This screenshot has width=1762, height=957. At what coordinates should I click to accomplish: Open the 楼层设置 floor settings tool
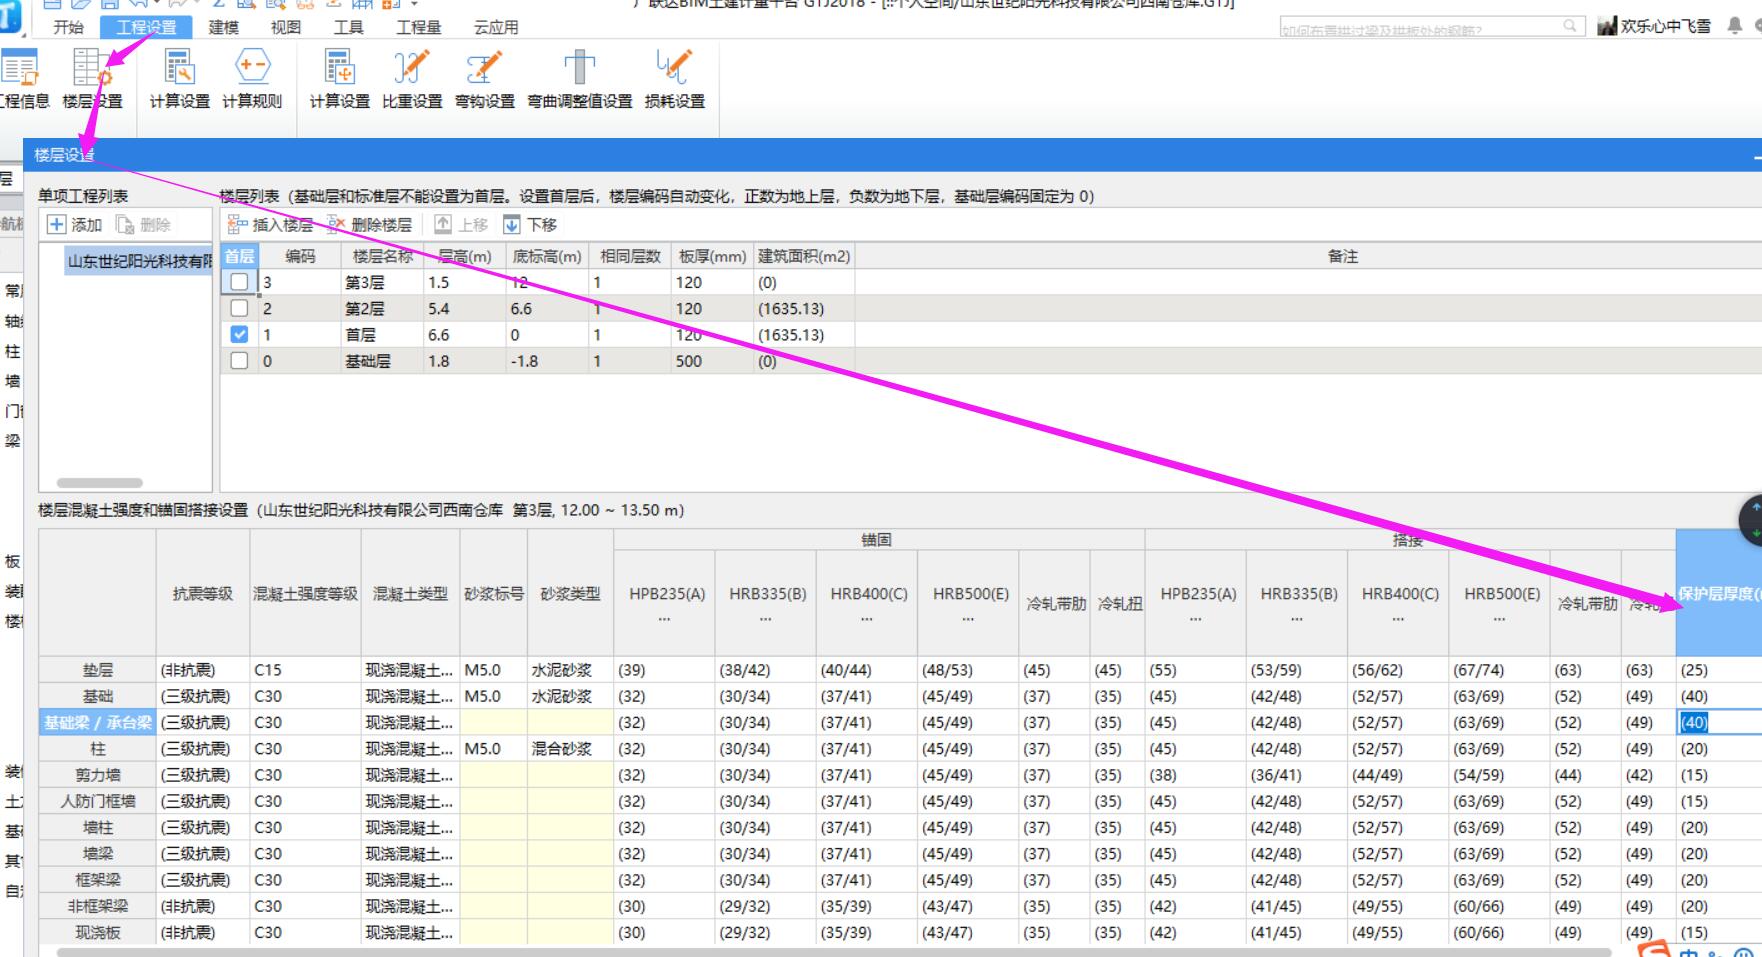click(92, 79)
